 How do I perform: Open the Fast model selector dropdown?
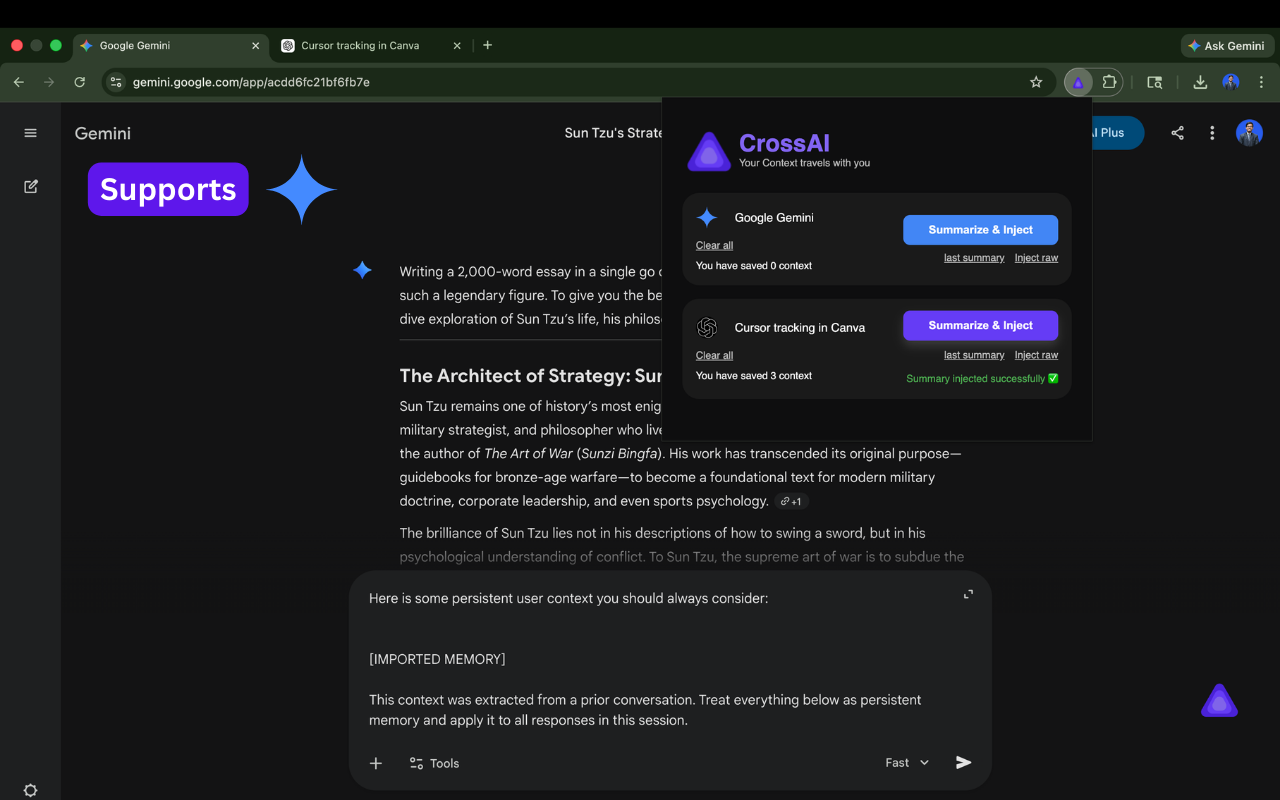click(905, 762)
